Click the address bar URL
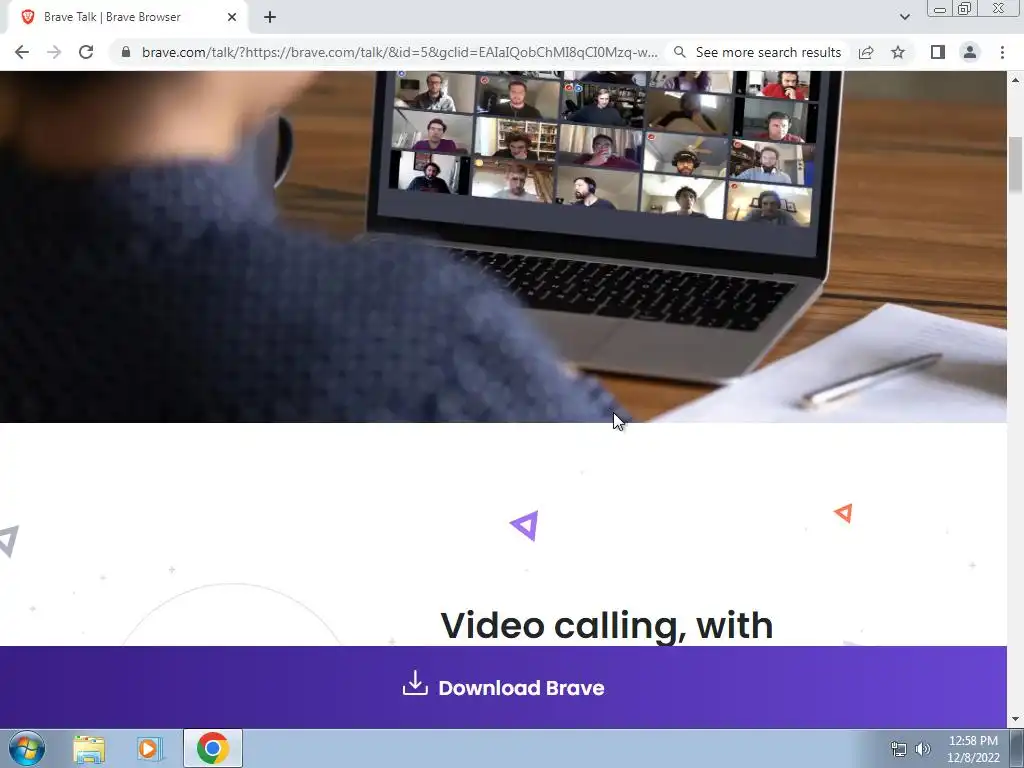The height and width of the screenshot is (768, 1024). pyautogui.click(x=399, y=52)
